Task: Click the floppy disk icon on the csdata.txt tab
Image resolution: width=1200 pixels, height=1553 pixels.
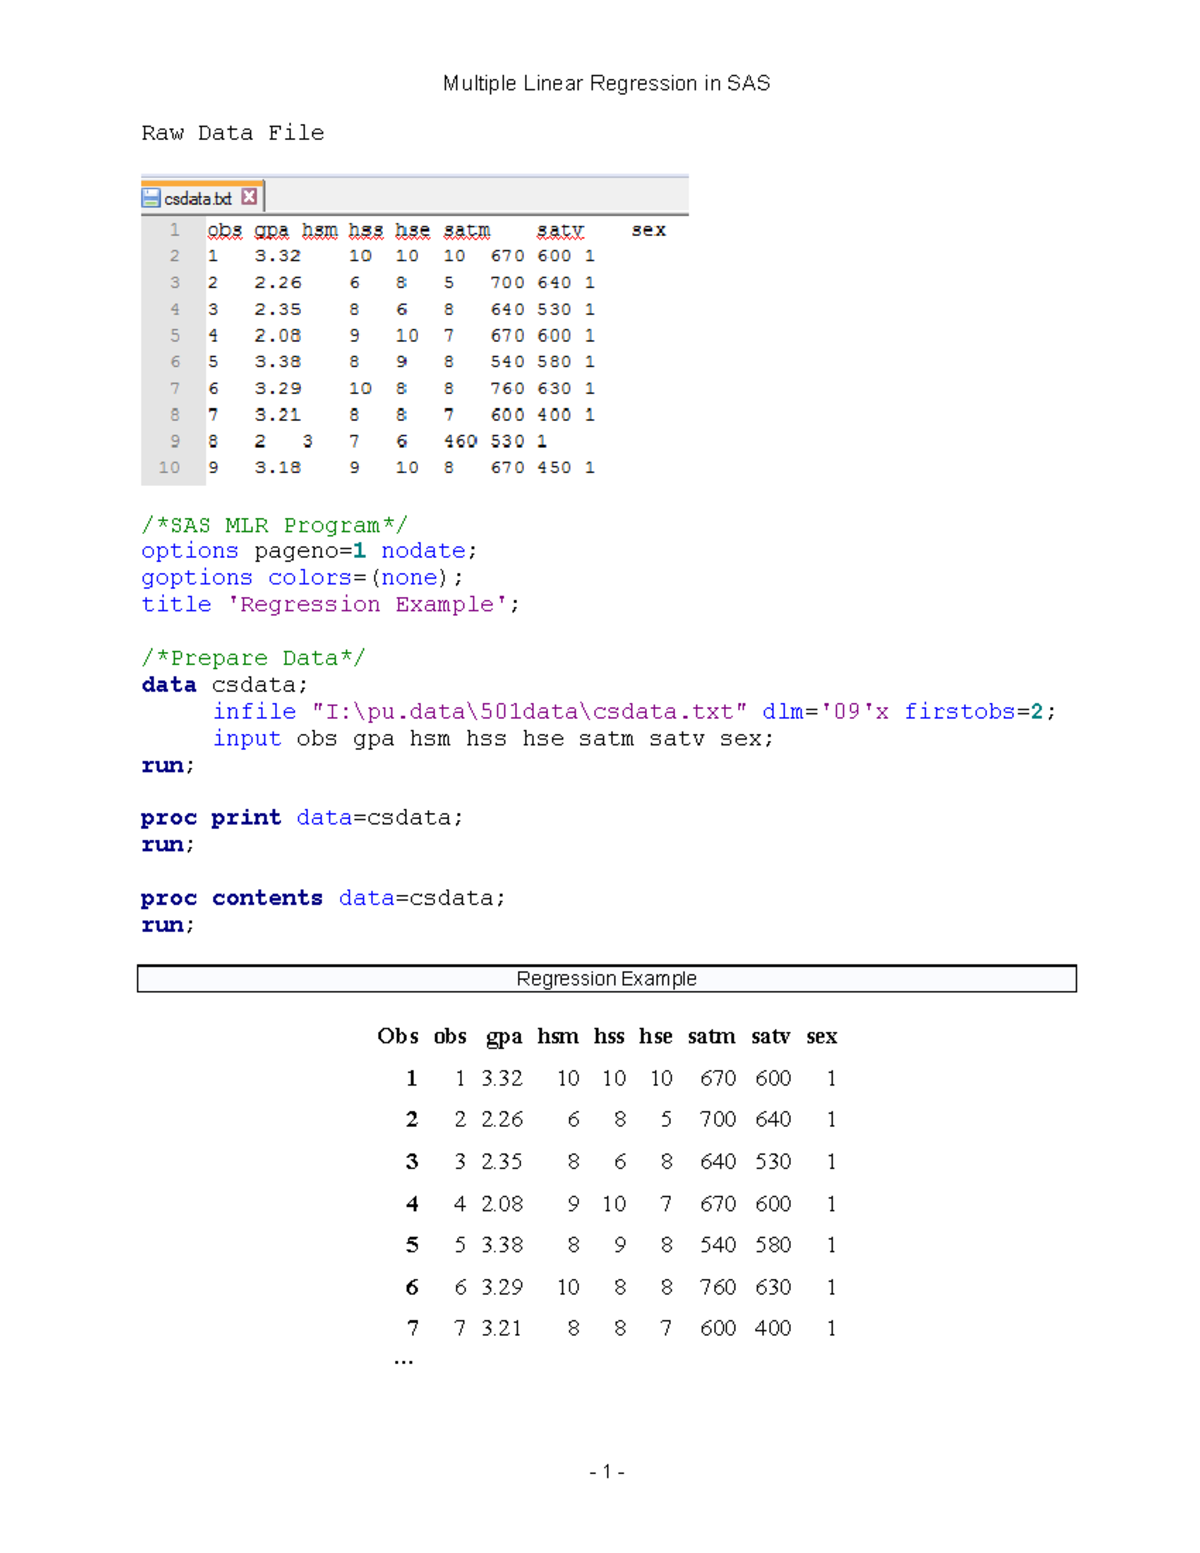Action: 151,197
